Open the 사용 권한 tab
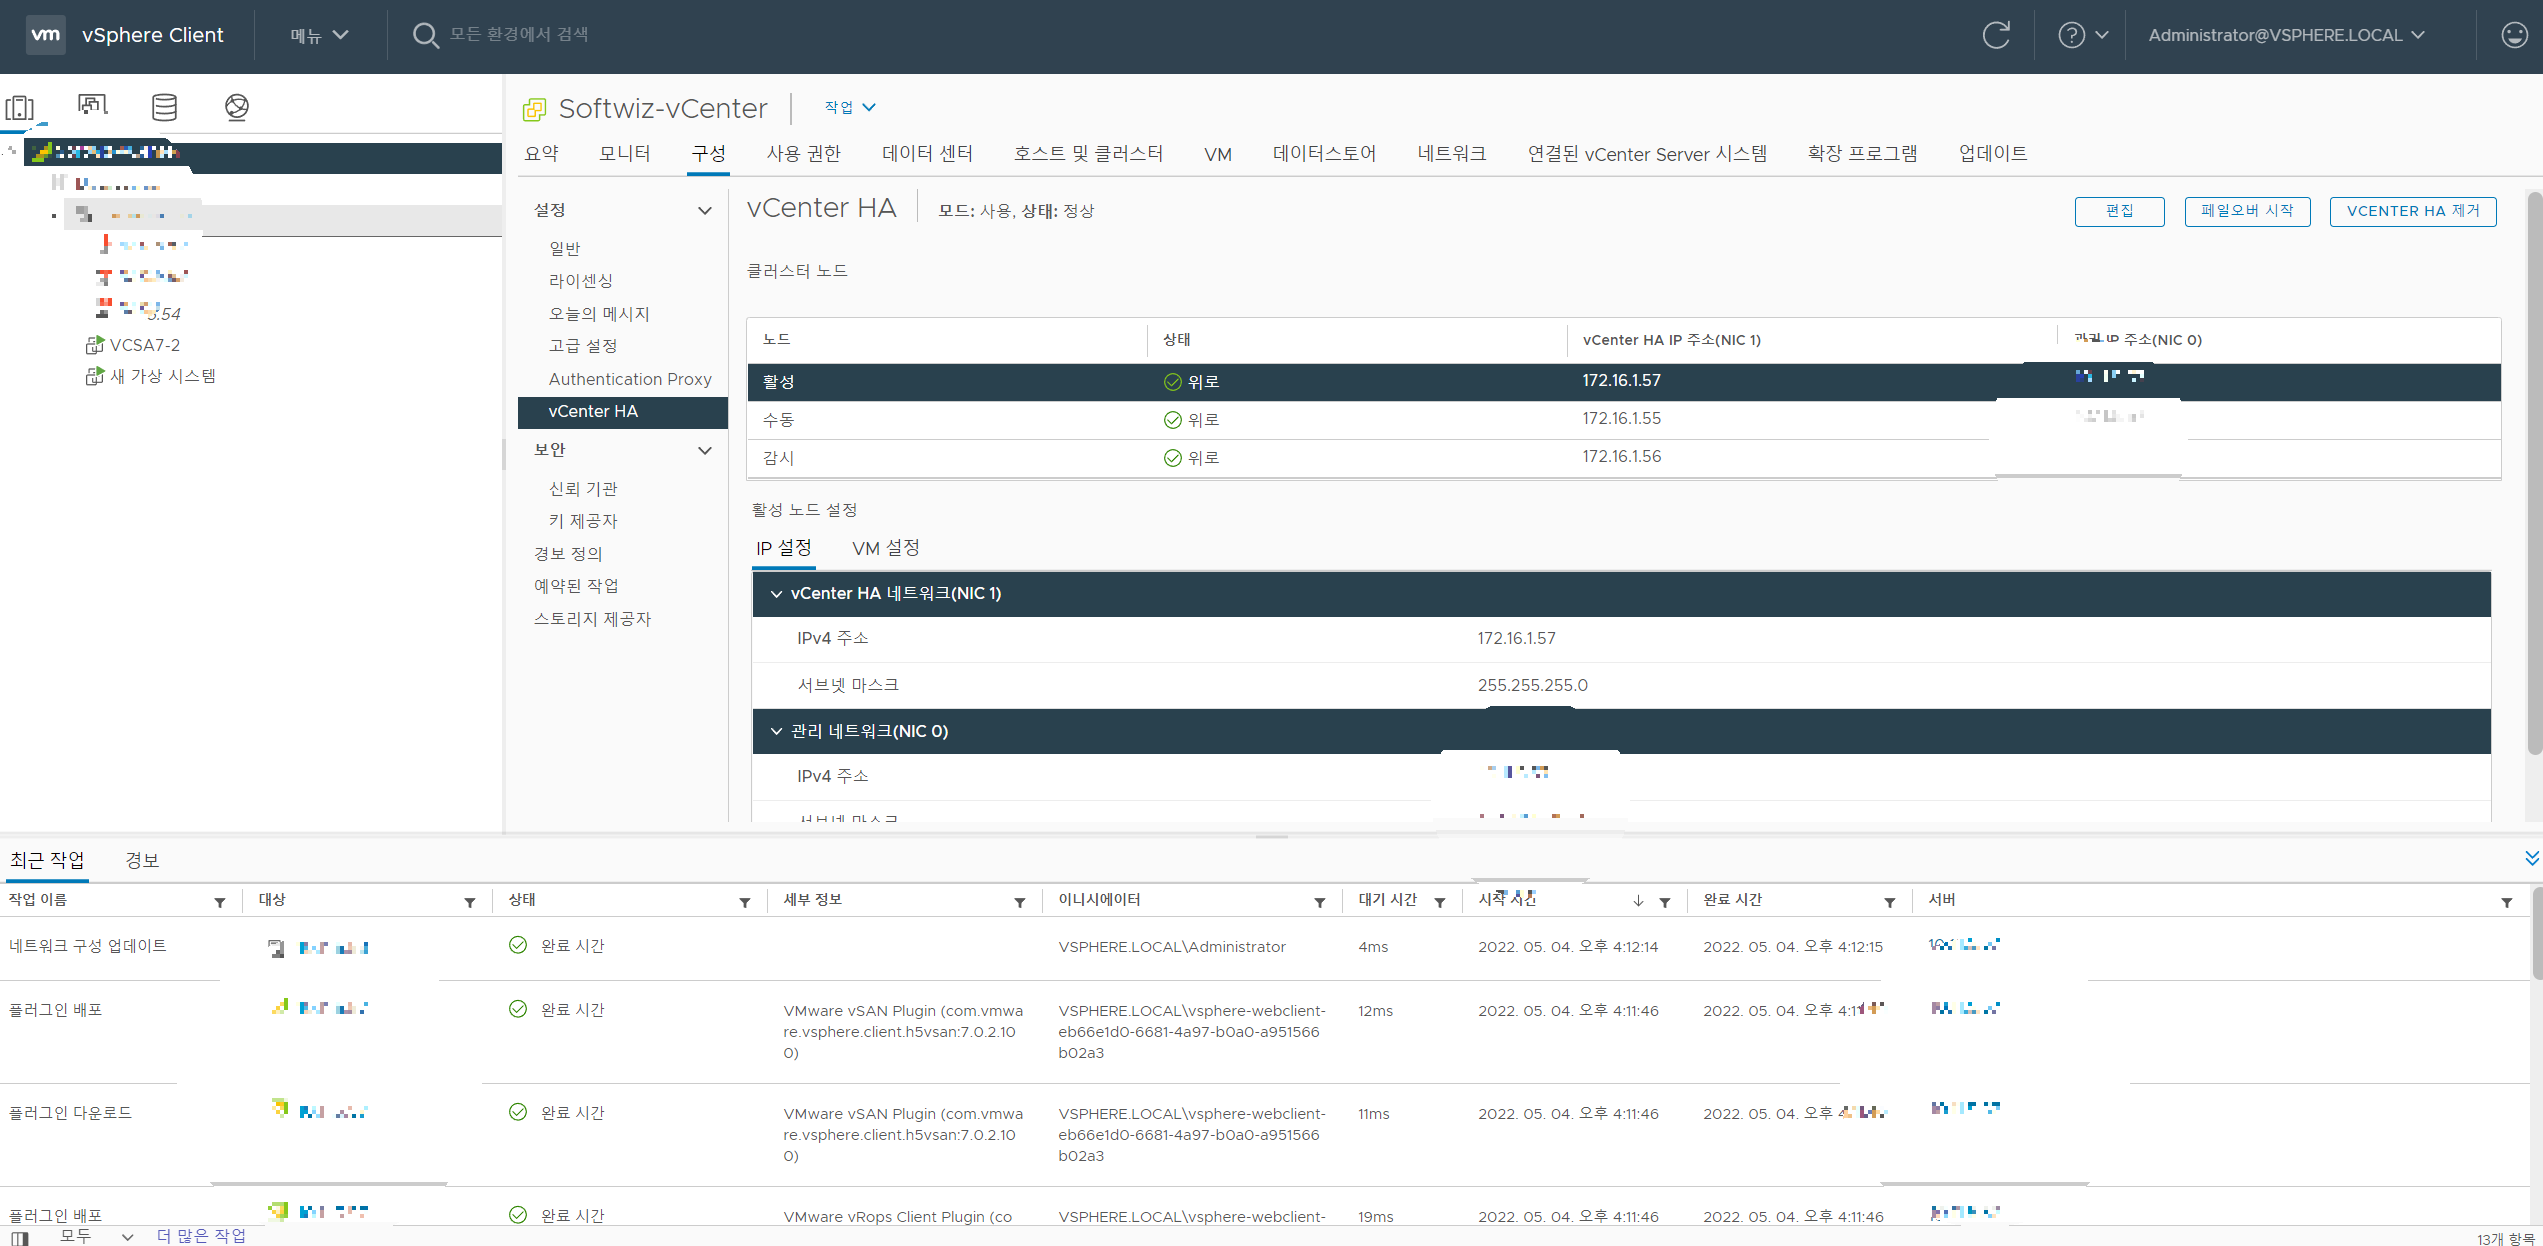This screenshot has height=1246, width=2543. tap(804, 153)
